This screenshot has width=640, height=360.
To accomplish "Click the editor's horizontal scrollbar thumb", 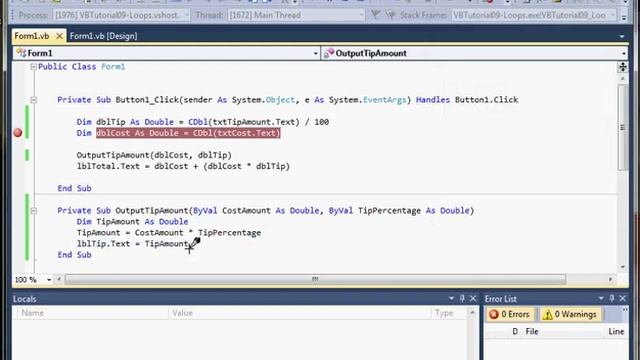I will [x=315, y=279].
